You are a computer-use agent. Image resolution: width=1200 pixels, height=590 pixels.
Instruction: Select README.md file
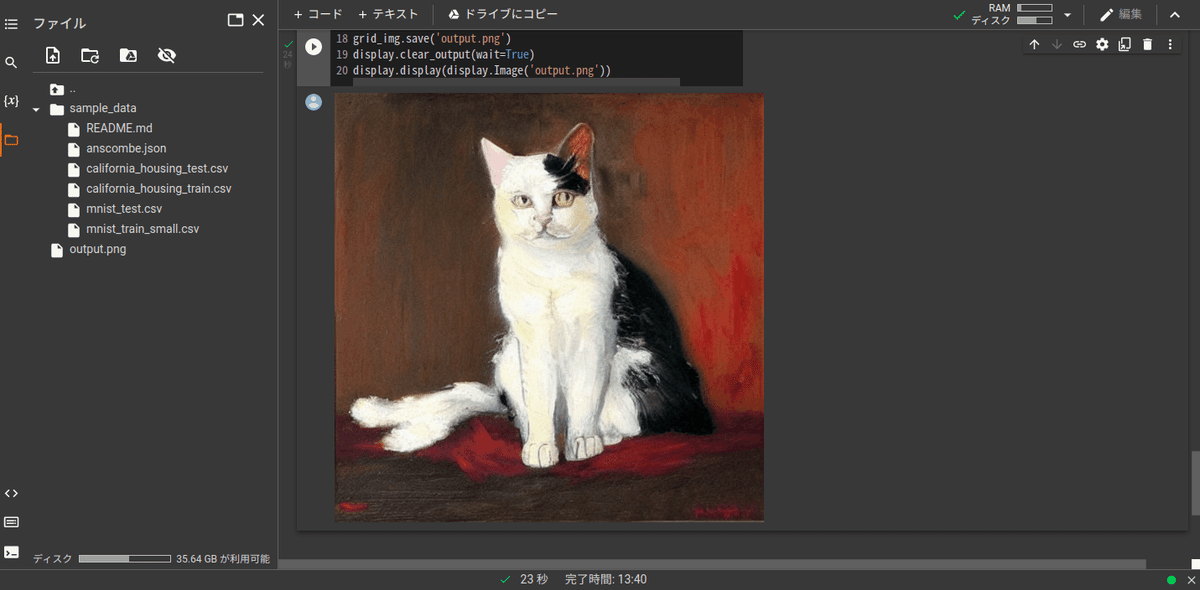tap(119, 128)
